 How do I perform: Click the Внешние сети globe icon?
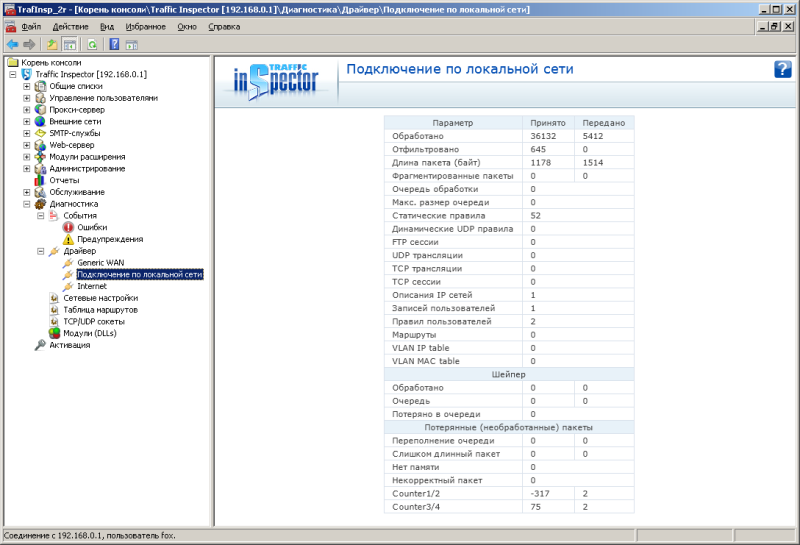pos(40,121)
